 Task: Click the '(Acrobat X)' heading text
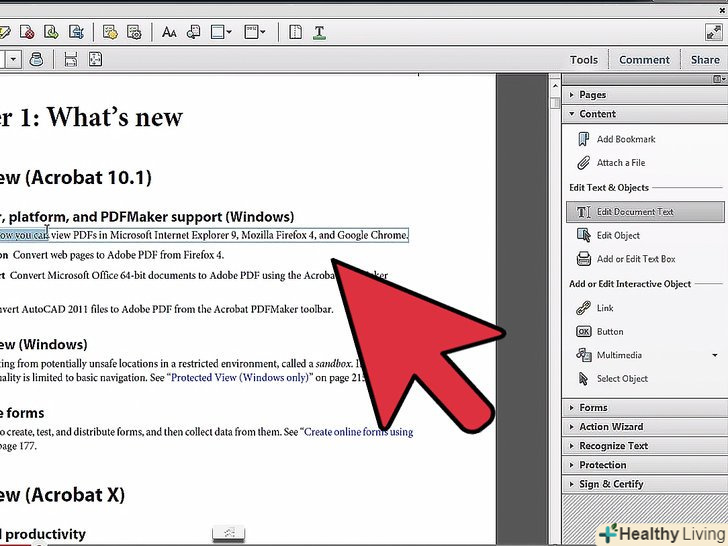coord(75,495)
